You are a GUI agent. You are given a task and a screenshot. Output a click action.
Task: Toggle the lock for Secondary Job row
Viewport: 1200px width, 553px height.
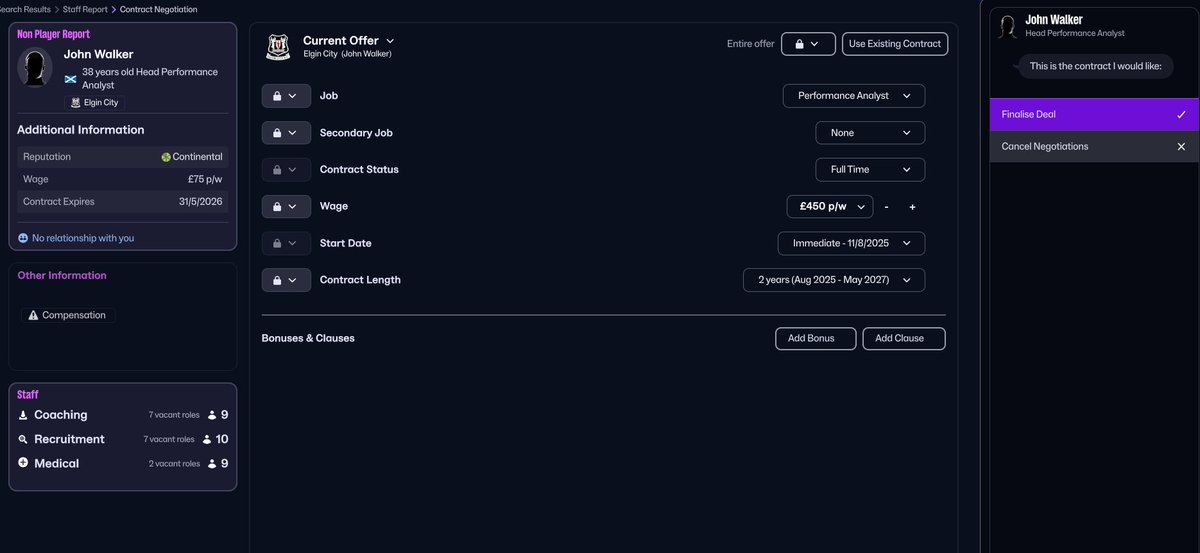(x=286, y=133)
